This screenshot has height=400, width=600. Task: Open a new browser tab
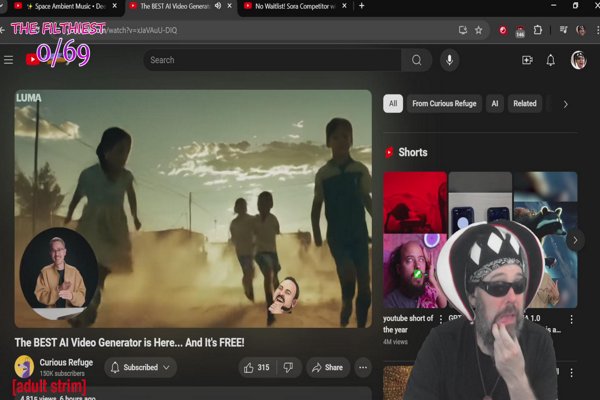(x=361, y=6)
